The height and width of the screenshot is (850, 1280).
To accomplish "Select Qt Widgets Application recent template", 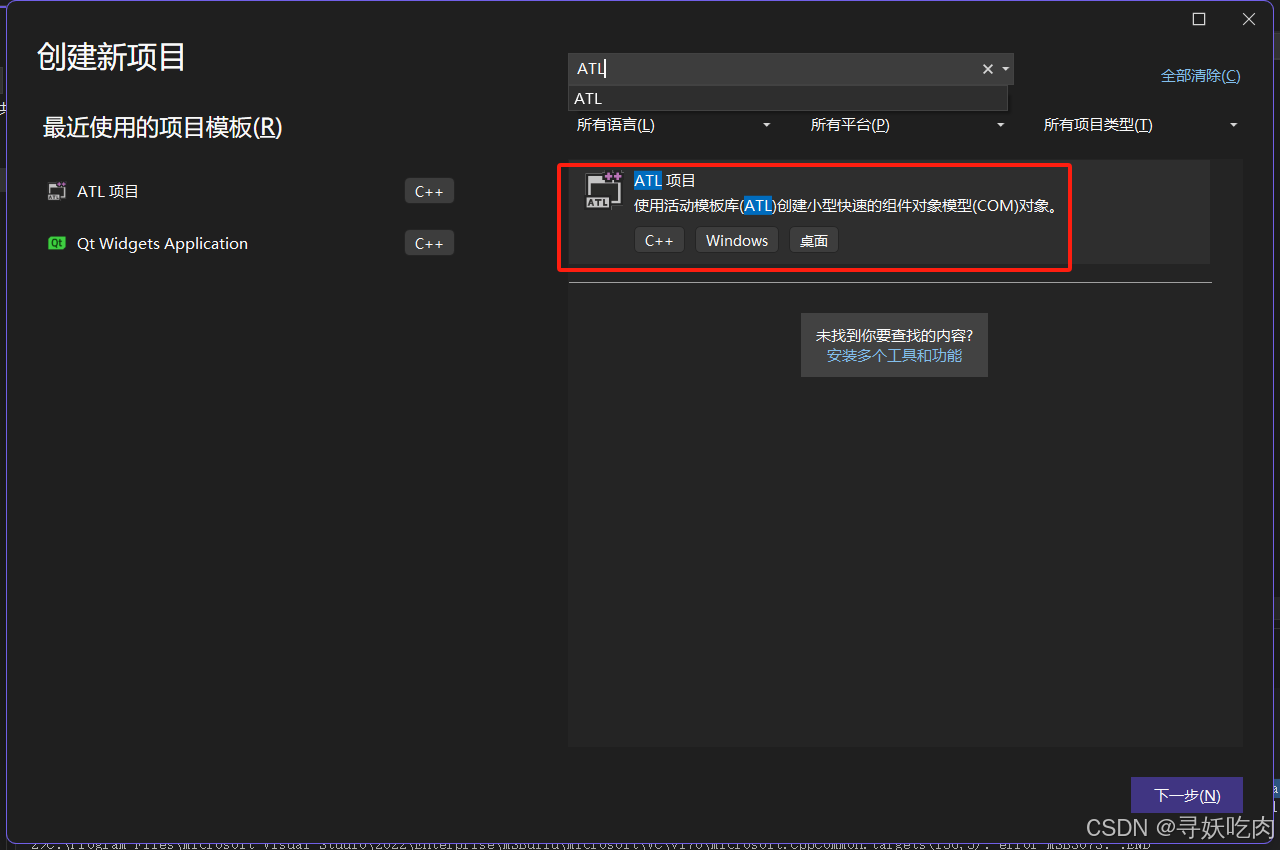I will pyautogui.click(x=251, y=243).
